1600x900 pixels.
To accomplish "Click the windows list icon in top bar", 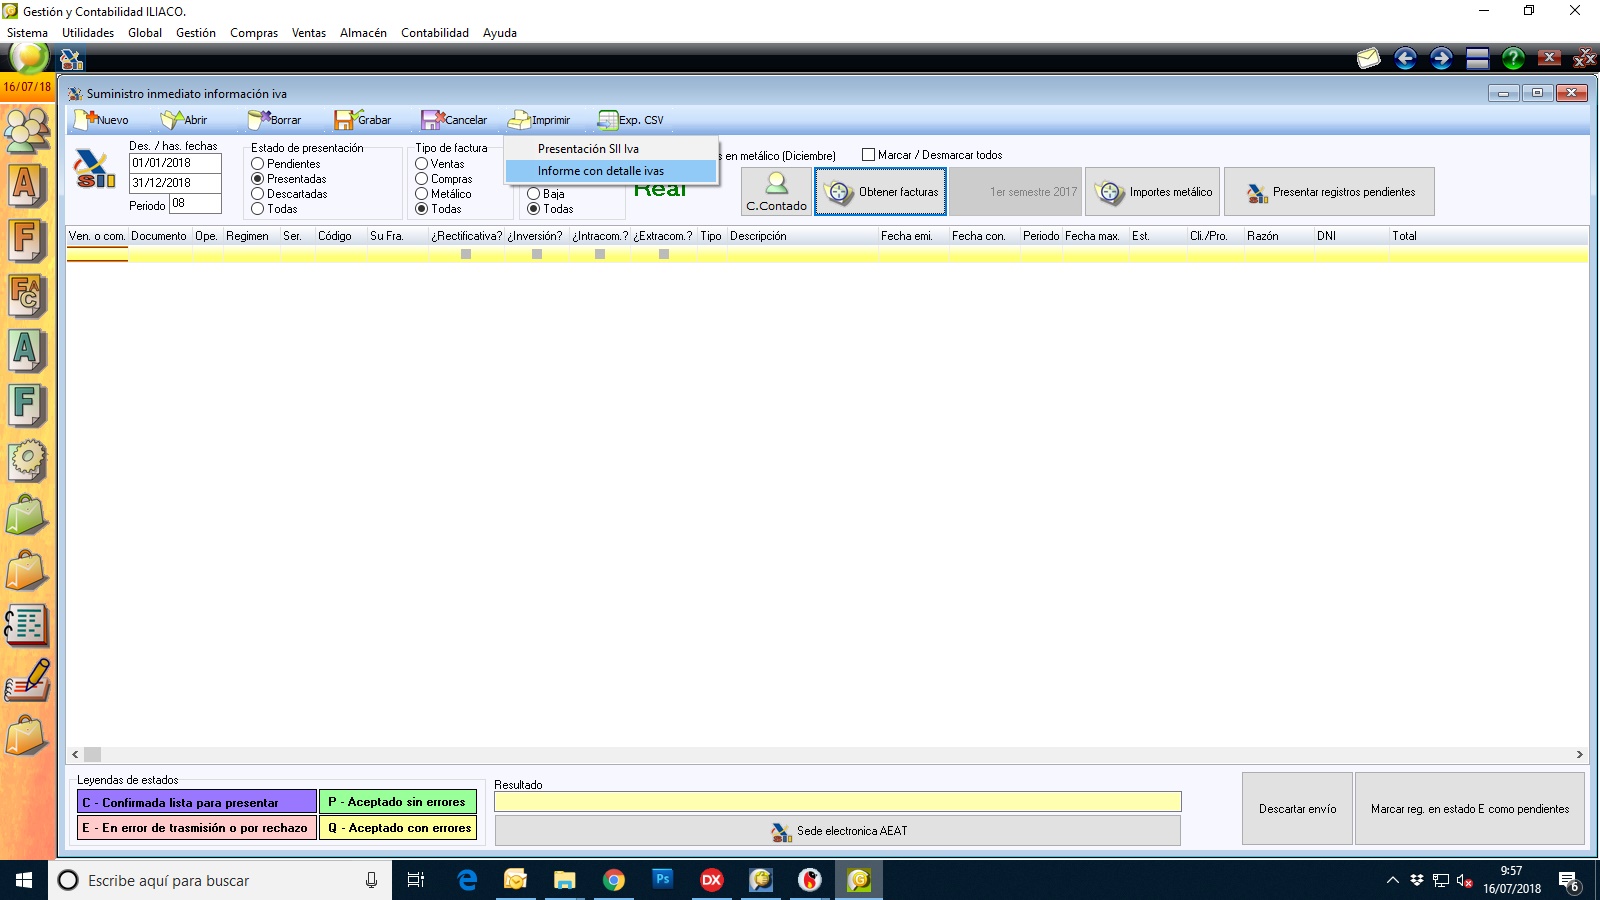I will [x=1478, y=58].
